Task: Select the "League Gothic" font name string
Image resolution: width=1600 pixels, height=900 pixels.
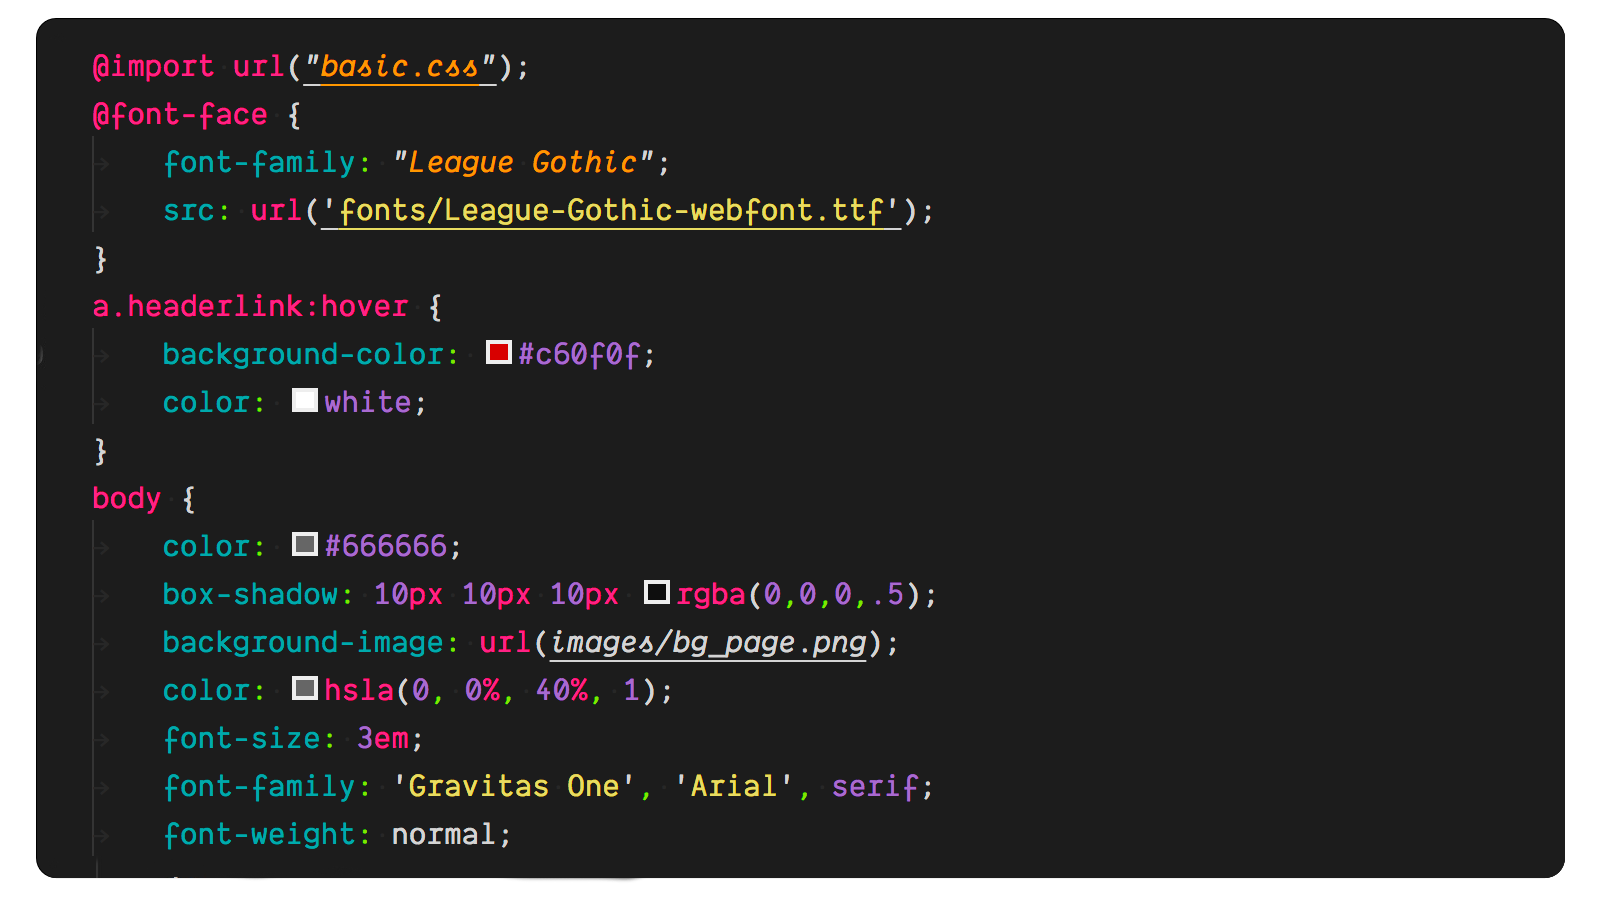Action: pos(523,162)
